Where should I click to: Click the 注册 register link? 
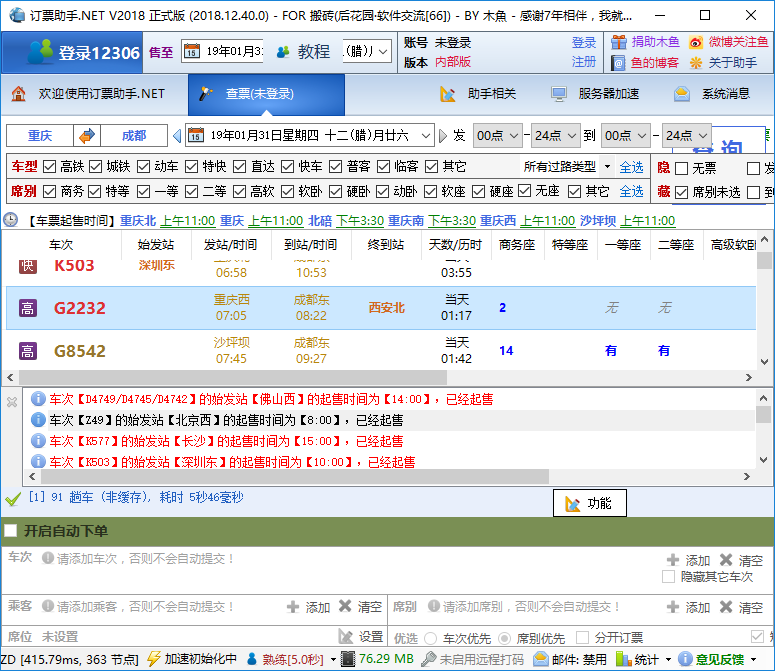pyautogui.click(x=584, y=62)
